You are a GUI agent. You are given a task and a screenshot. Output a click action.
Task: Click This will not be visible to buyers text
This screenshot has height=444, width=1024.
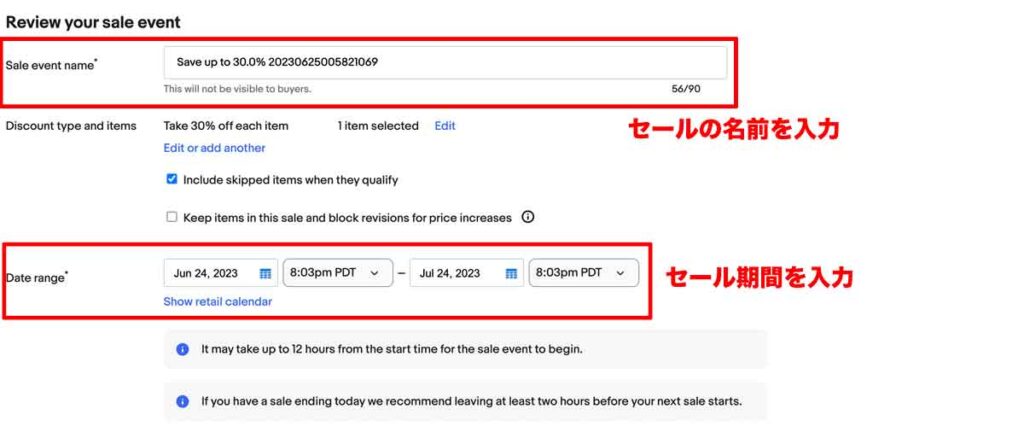237,89
